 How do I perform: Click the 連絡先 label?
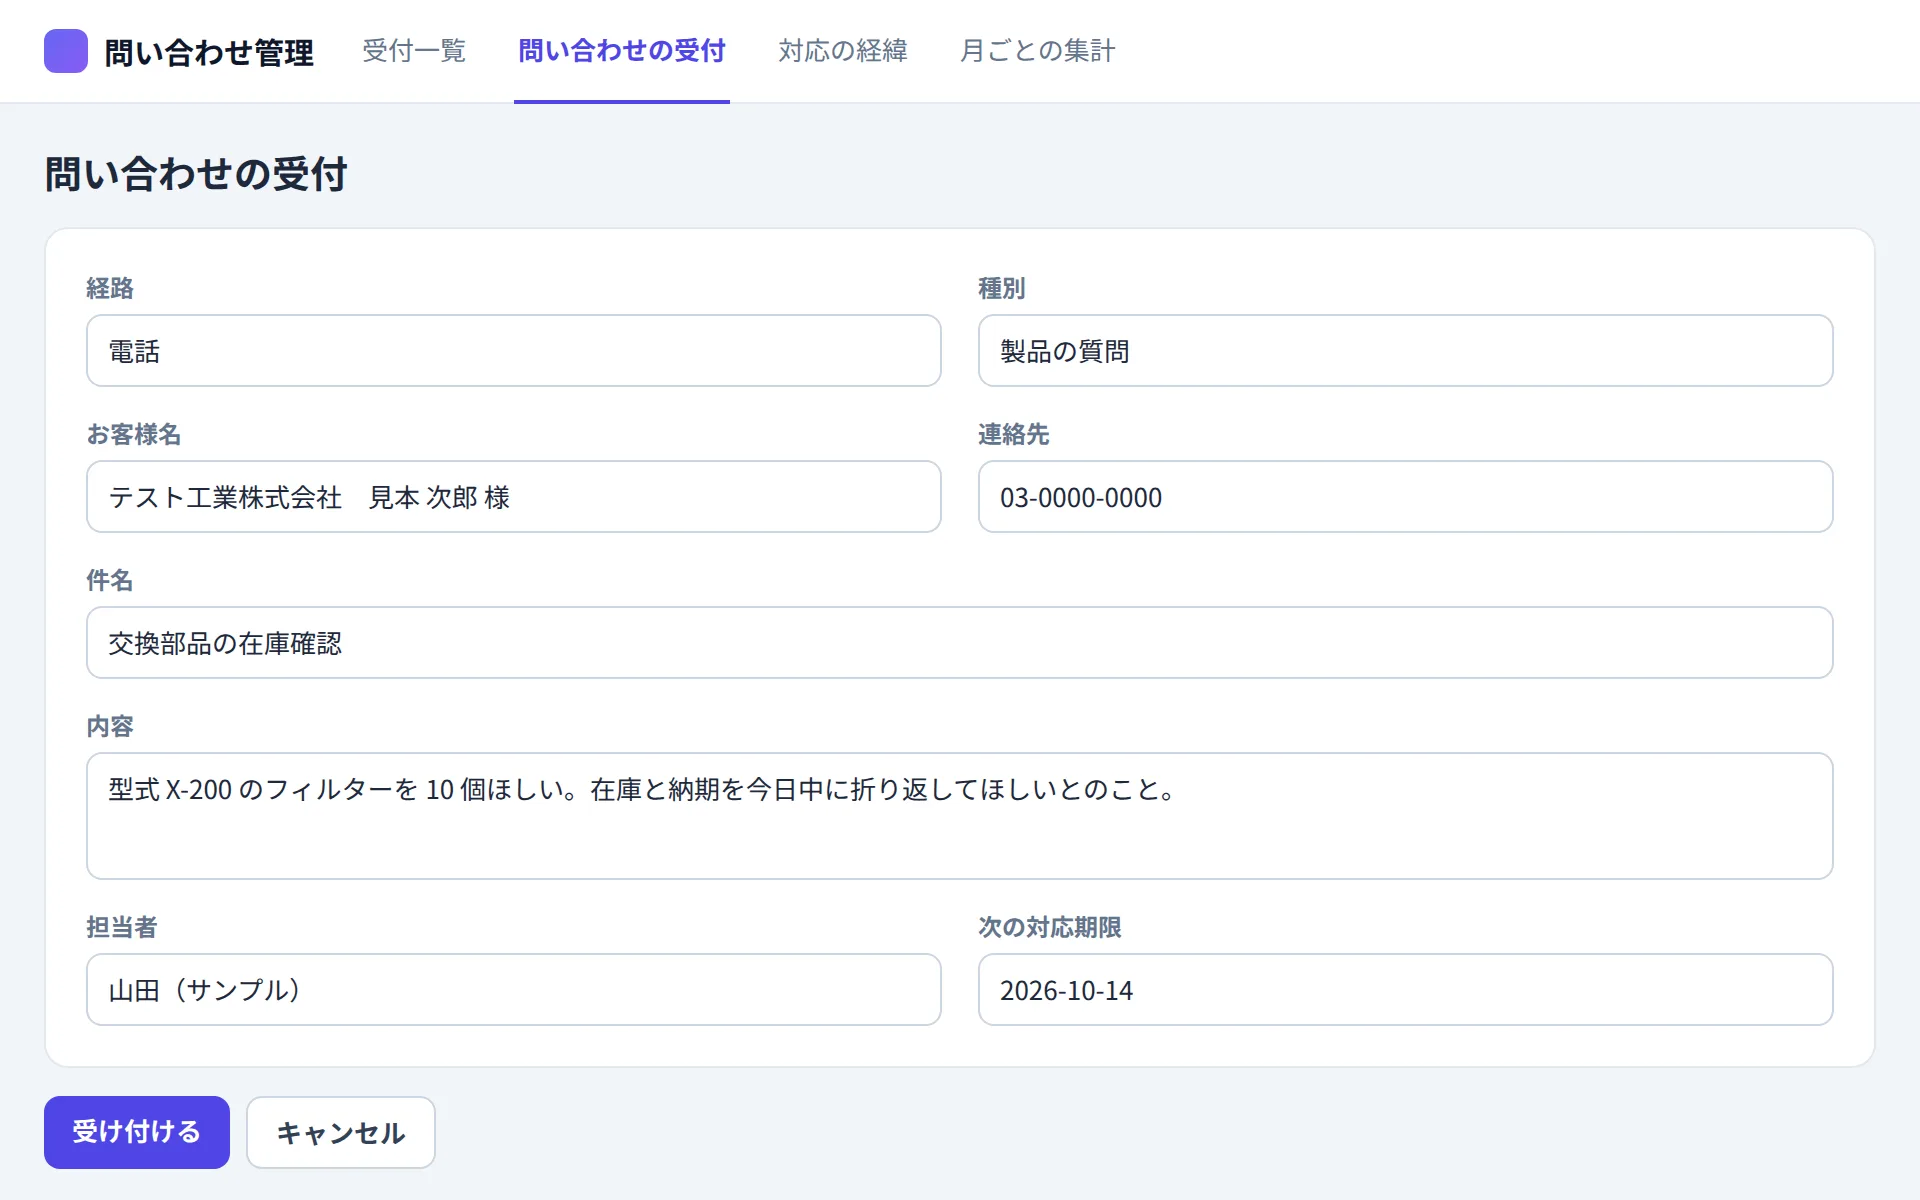click(1014, 434)
